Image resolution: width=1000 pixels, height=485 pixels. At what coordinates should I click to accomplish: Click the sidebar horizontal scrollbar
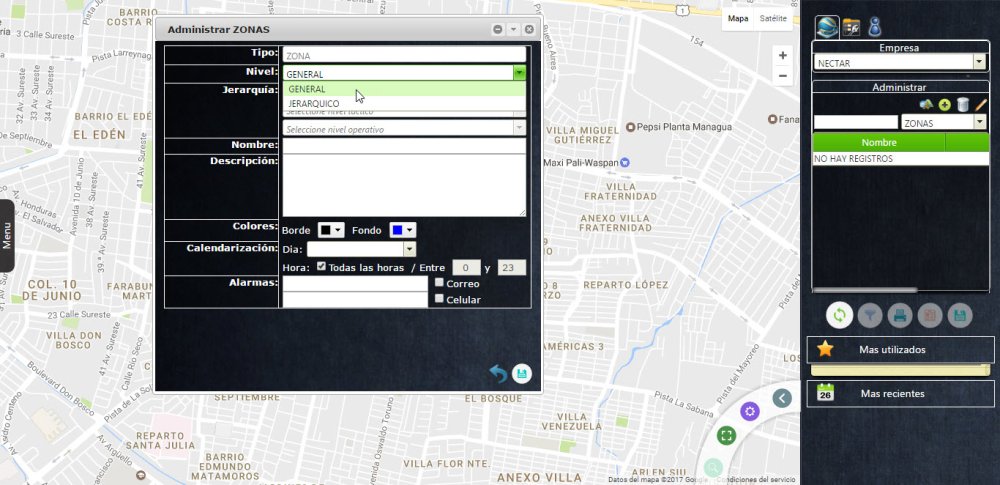point(865,290)
